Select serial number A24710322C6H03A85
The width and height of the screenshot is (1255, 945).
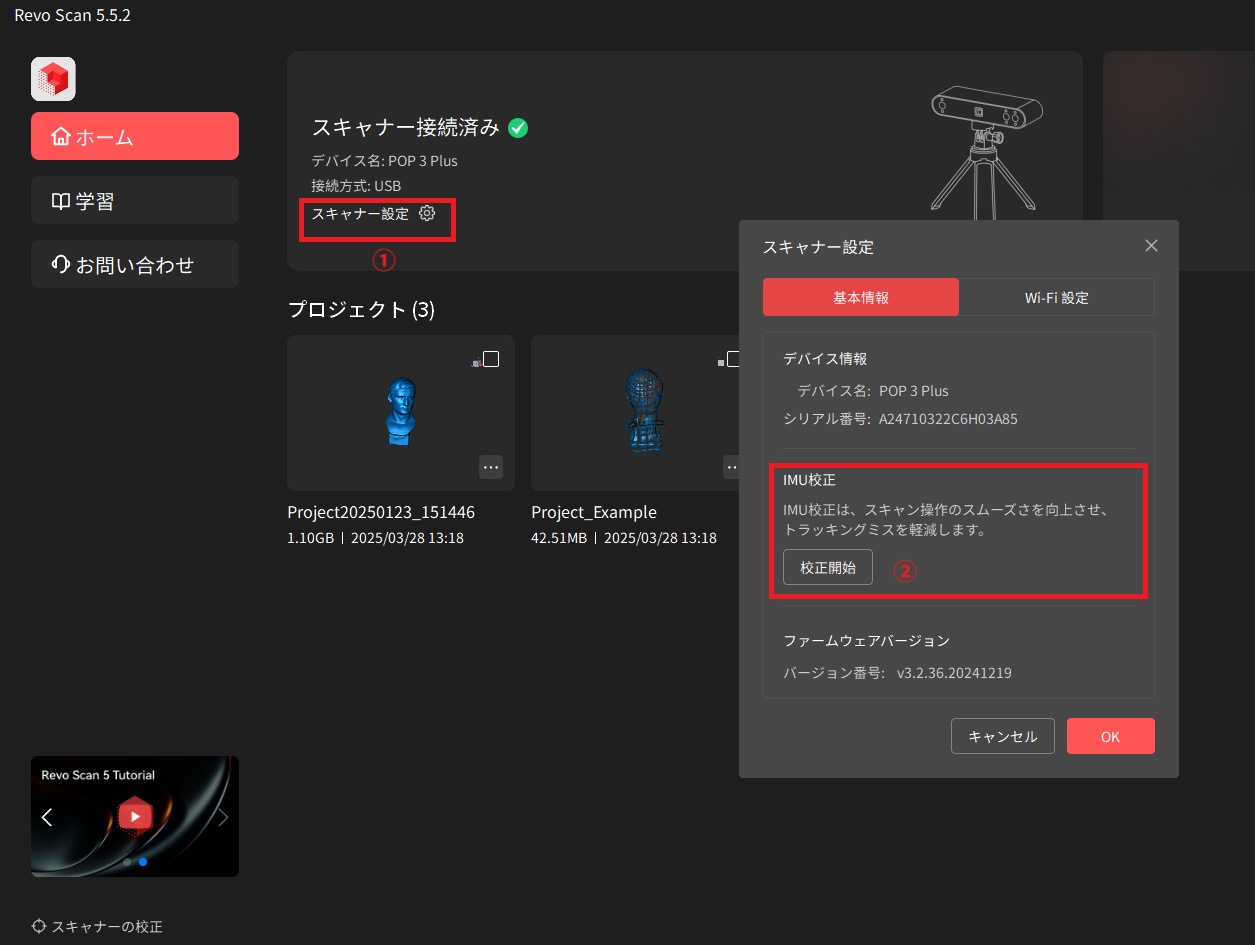coord(948,419)
